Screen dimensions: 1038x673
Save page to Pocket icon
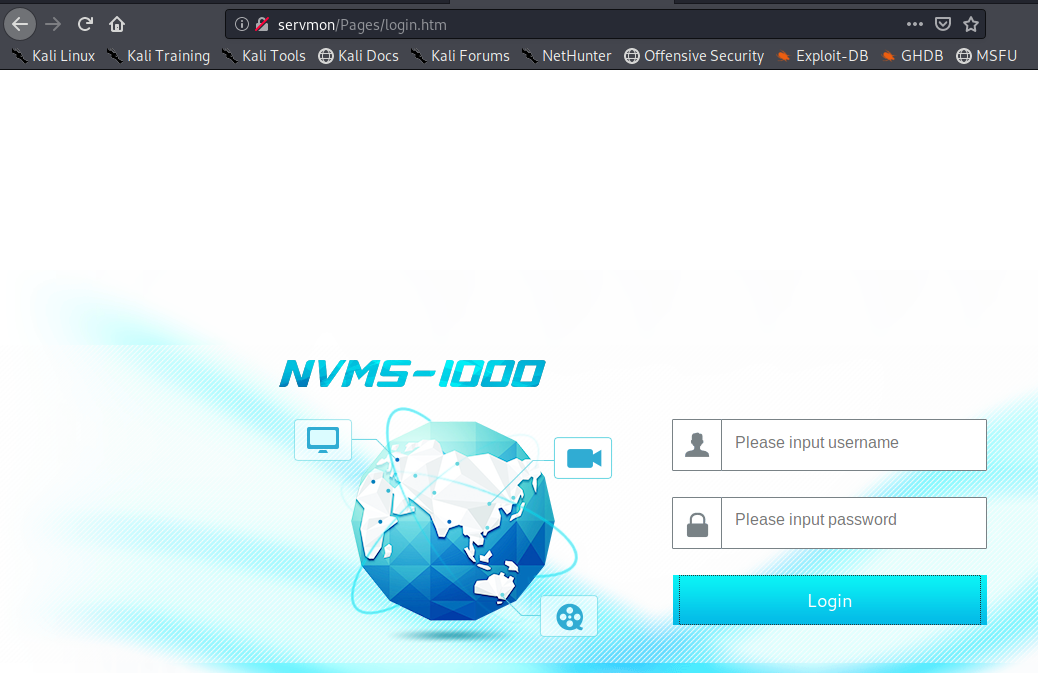pos(943,24)
